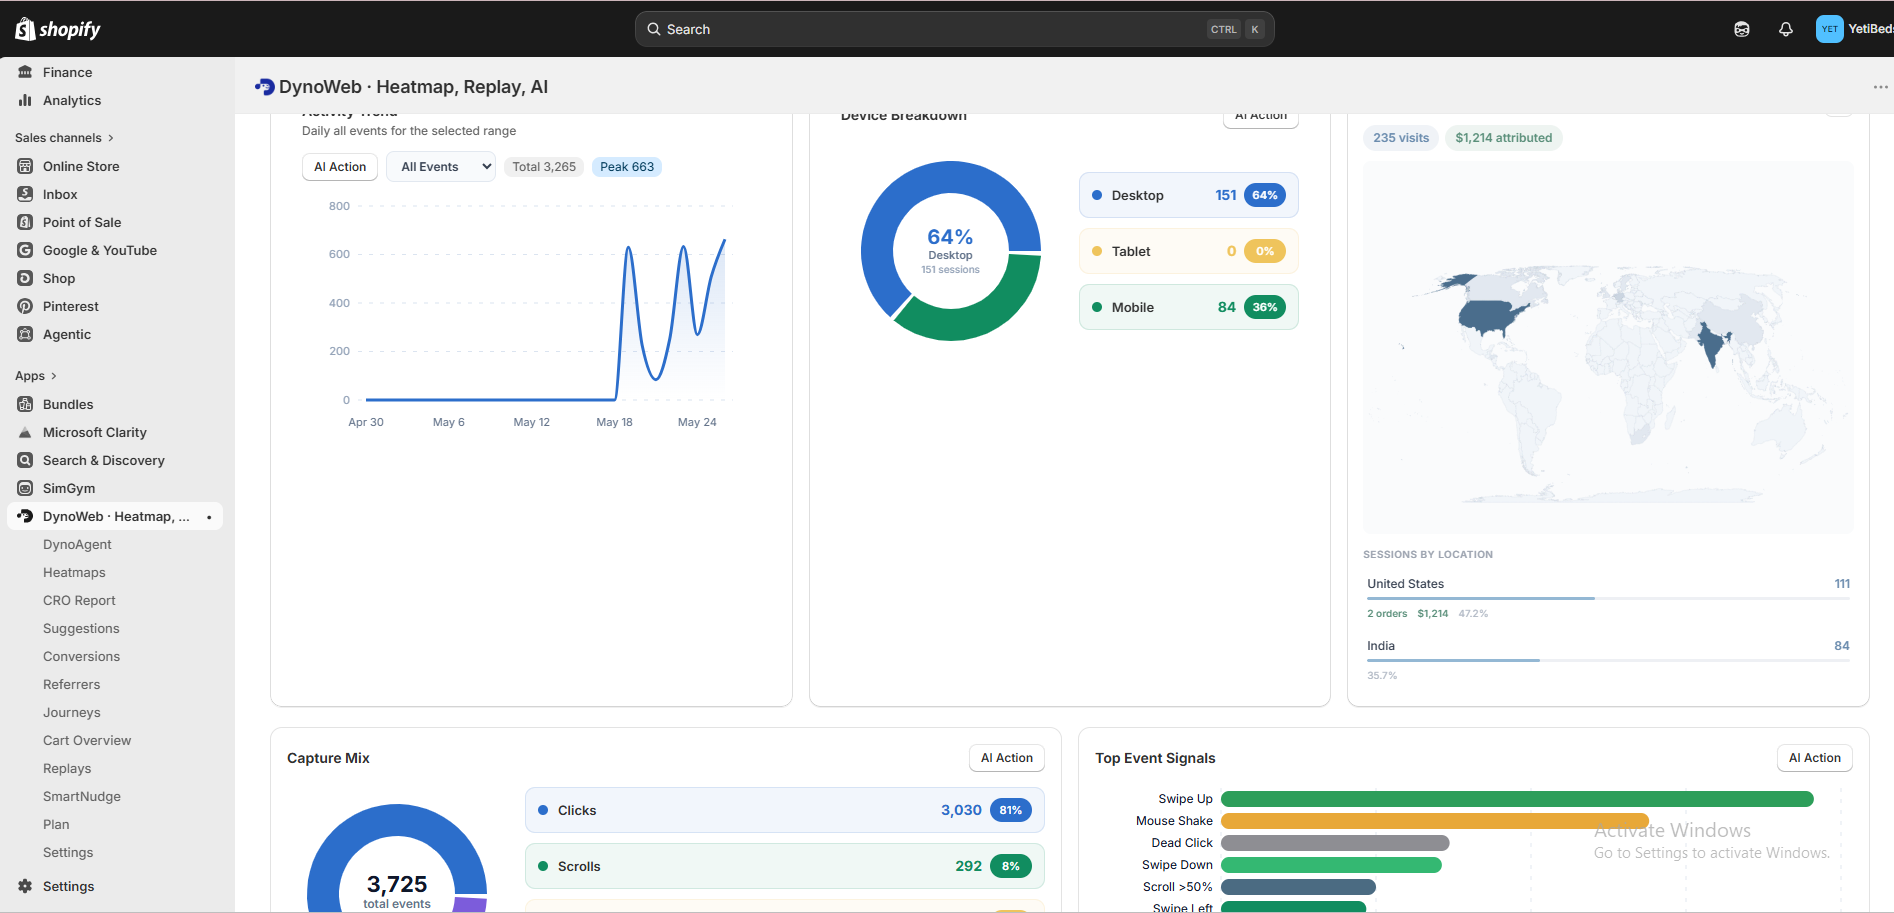Select the Desktop device row

[1189, 195]
